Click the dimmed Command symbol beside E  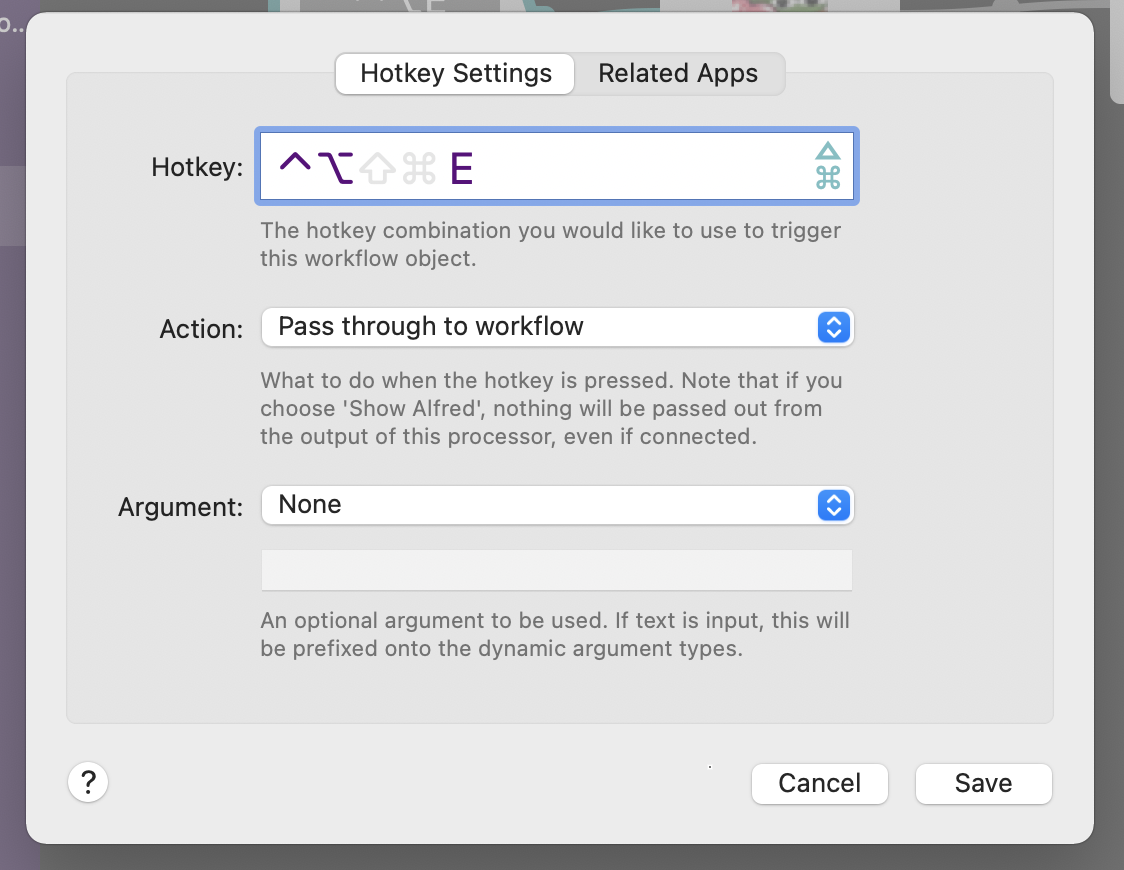tap(419, 168)
